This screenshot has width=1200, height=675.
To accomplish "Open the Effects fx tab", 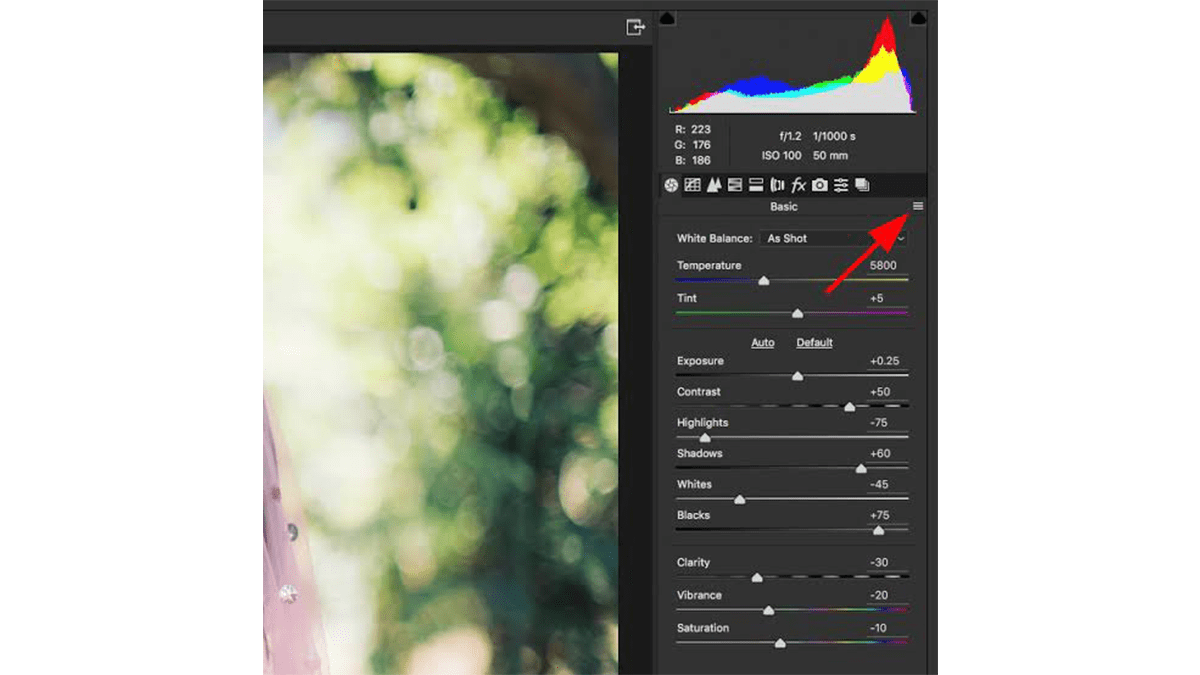I will [x=798, y=185].
